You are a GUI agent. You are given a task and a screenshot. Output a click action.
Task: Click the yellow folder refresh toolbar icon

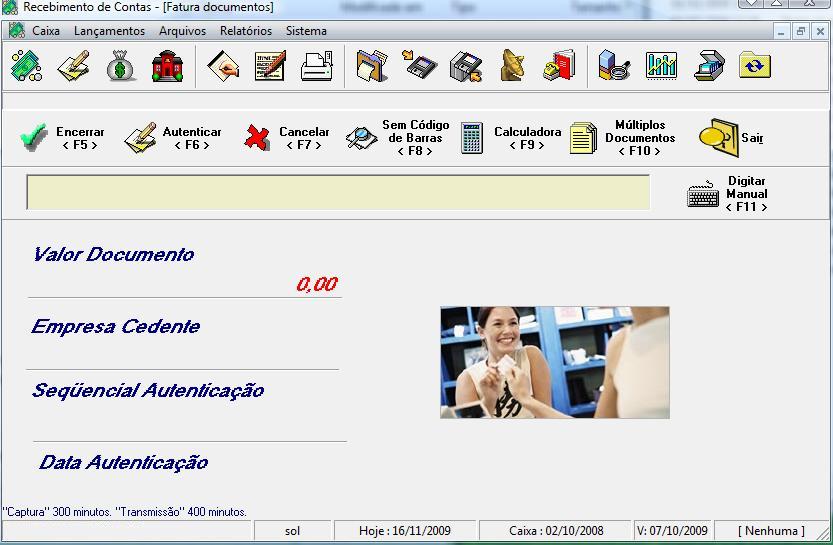(x=755, y=65)
